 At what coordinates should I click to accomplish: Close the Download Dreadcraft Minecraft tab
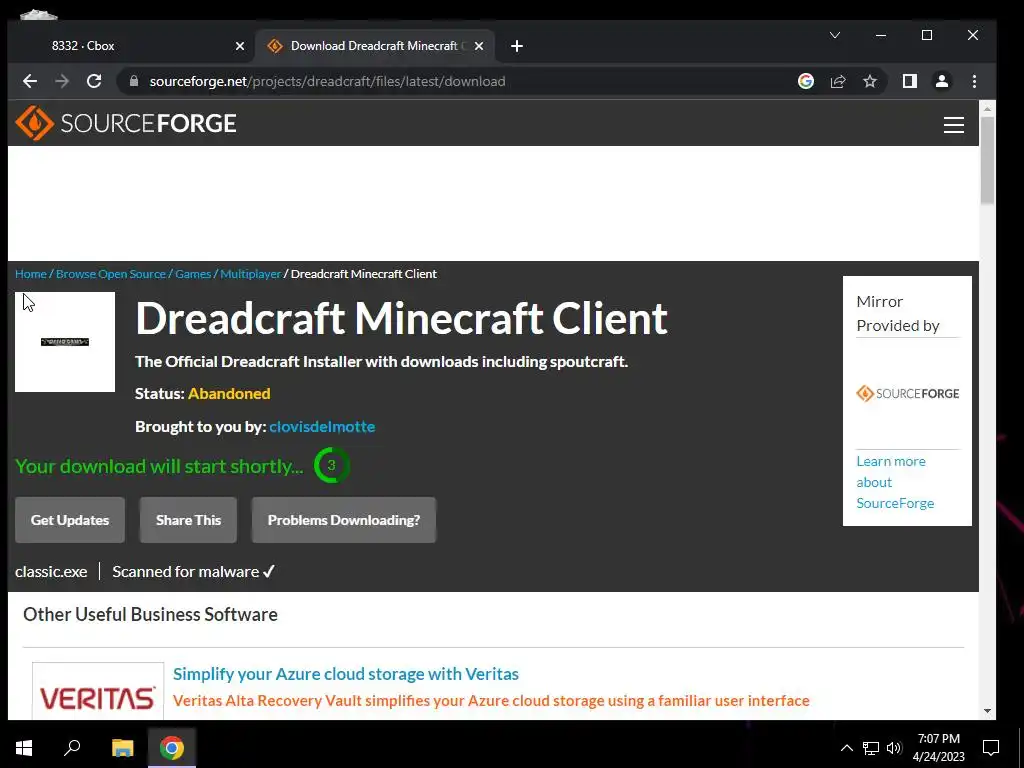coord(479,46)
